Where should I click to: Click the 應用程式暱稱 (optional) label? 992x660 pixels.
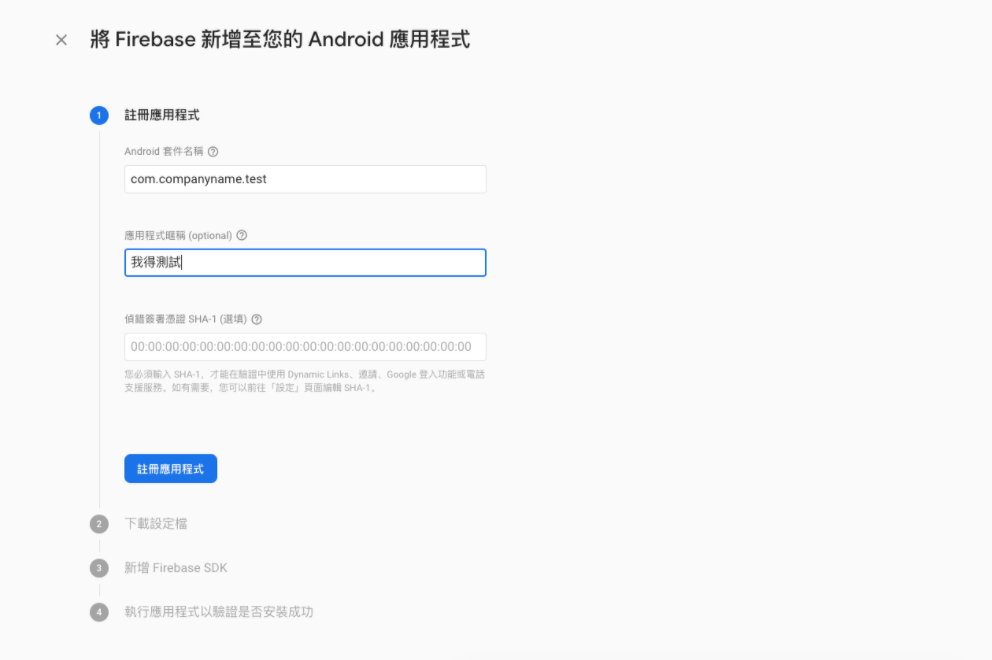pyautogui.click(x=178, y=235)
